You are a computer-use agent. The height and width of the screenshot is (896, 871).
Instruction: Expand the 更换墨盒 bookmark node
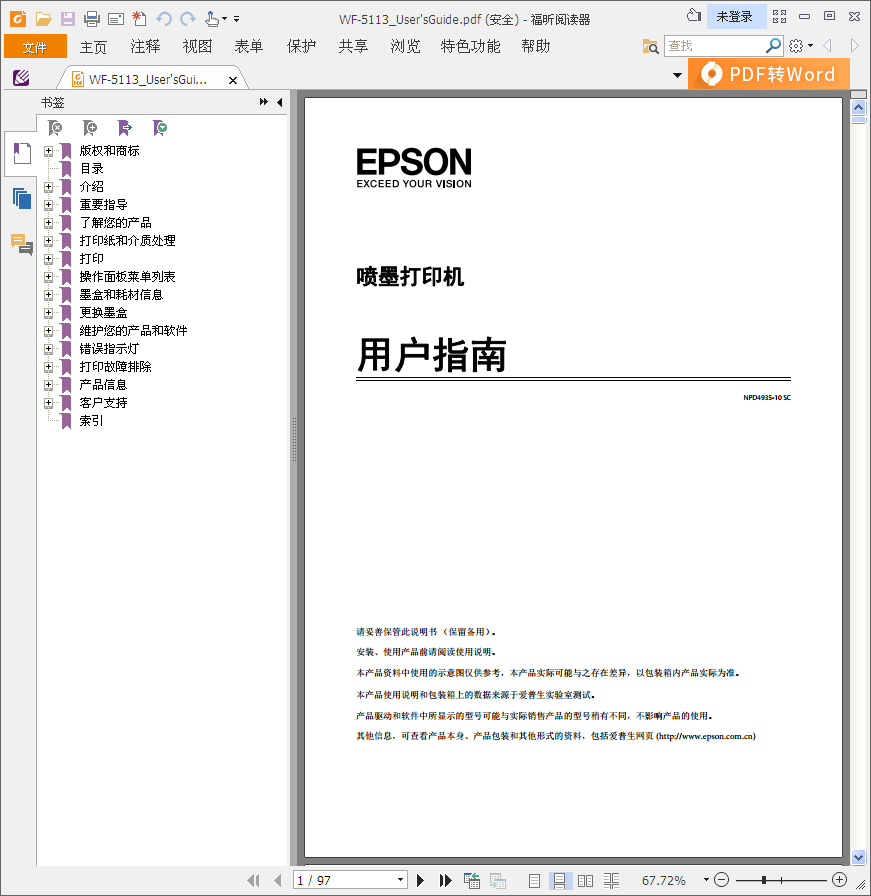pyautogui.click(x=49, y=313)
